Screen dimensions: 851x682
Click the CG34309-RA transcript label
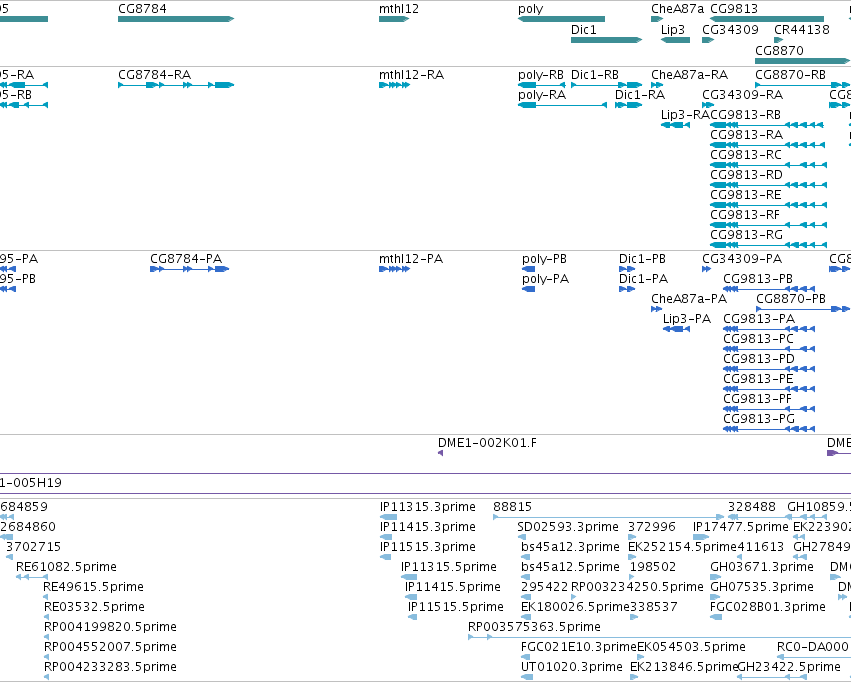coord(742,95)
